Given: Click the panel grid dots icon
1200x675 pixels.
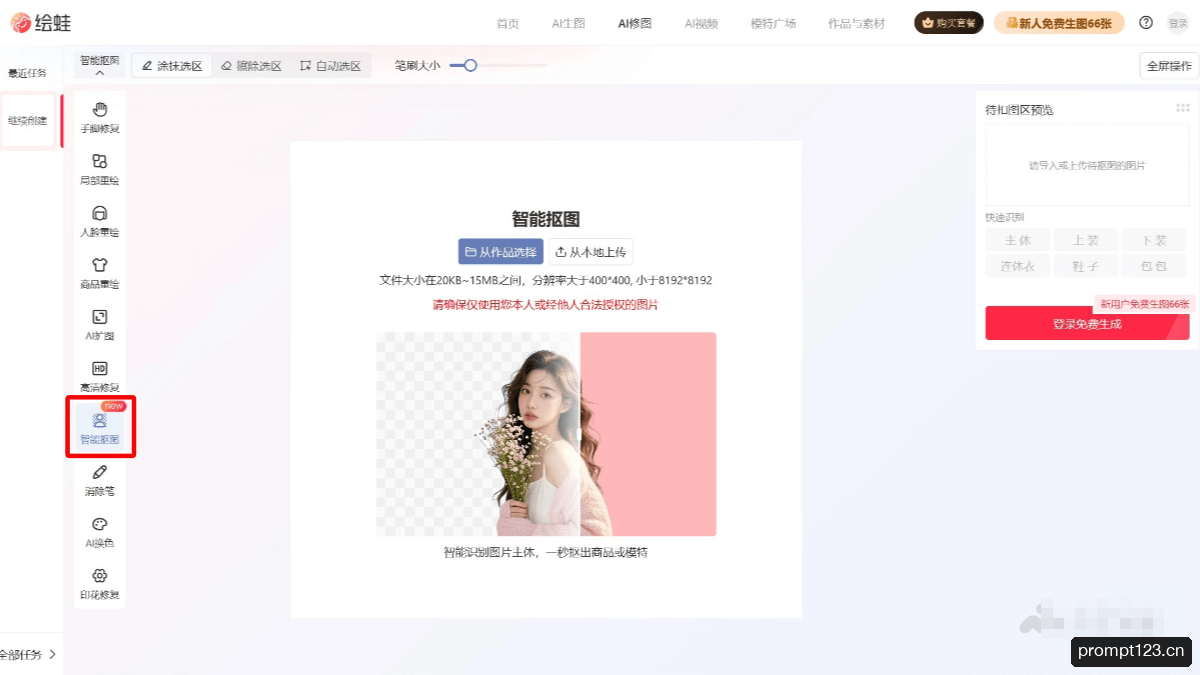Looking at the screenshot, I should coord(1183,108).
